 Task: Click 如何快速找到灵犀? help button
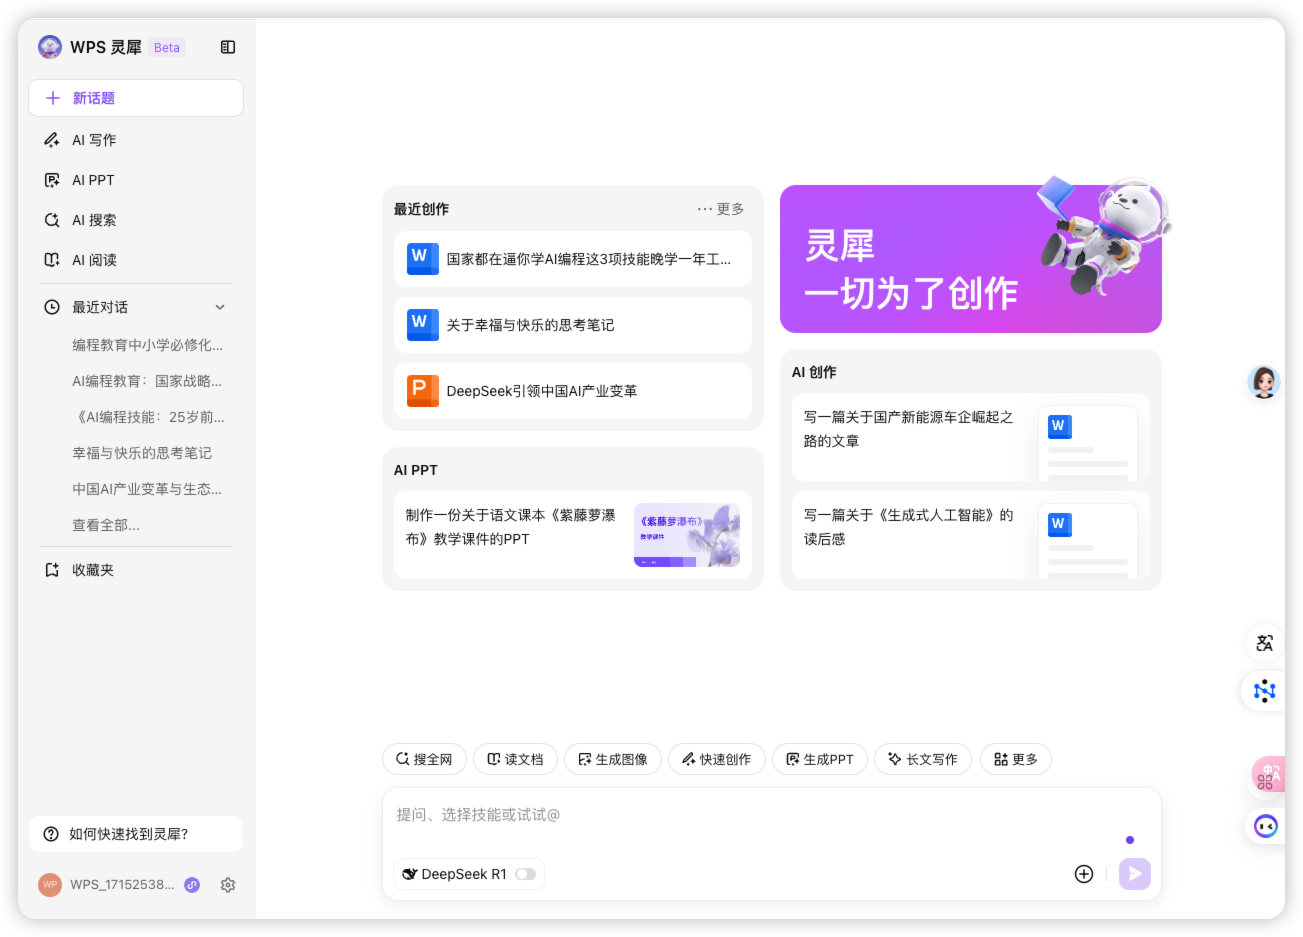coord(136,834)
